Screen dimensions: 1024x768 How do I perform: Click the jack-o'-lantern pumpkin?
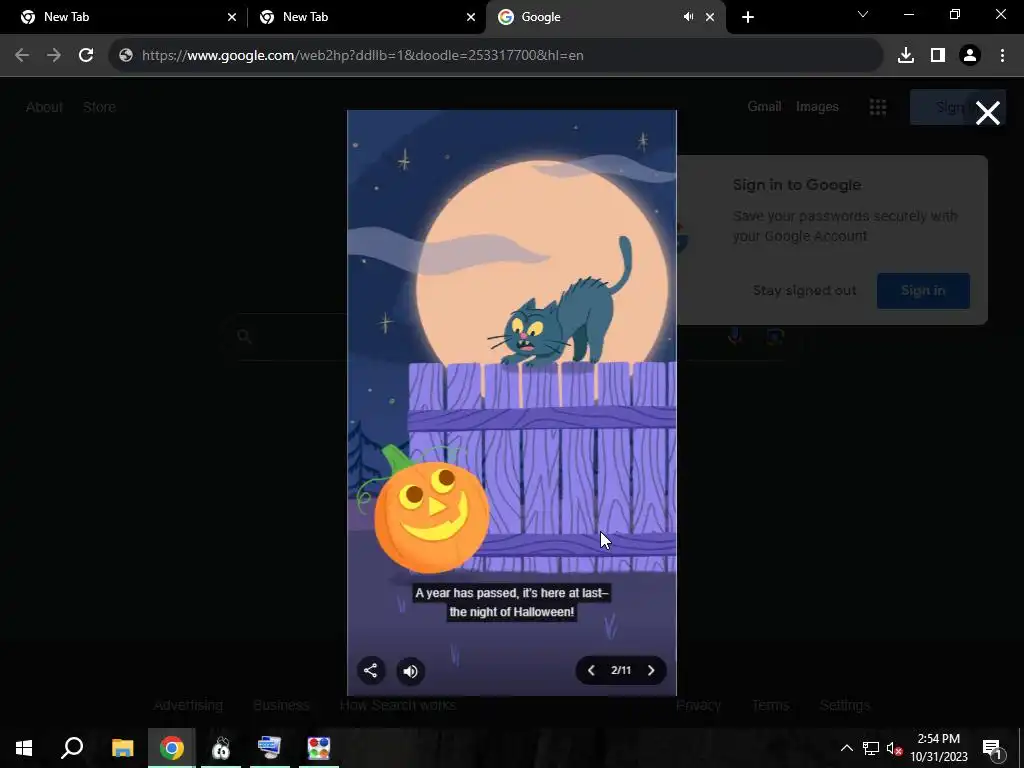[431, 516]
